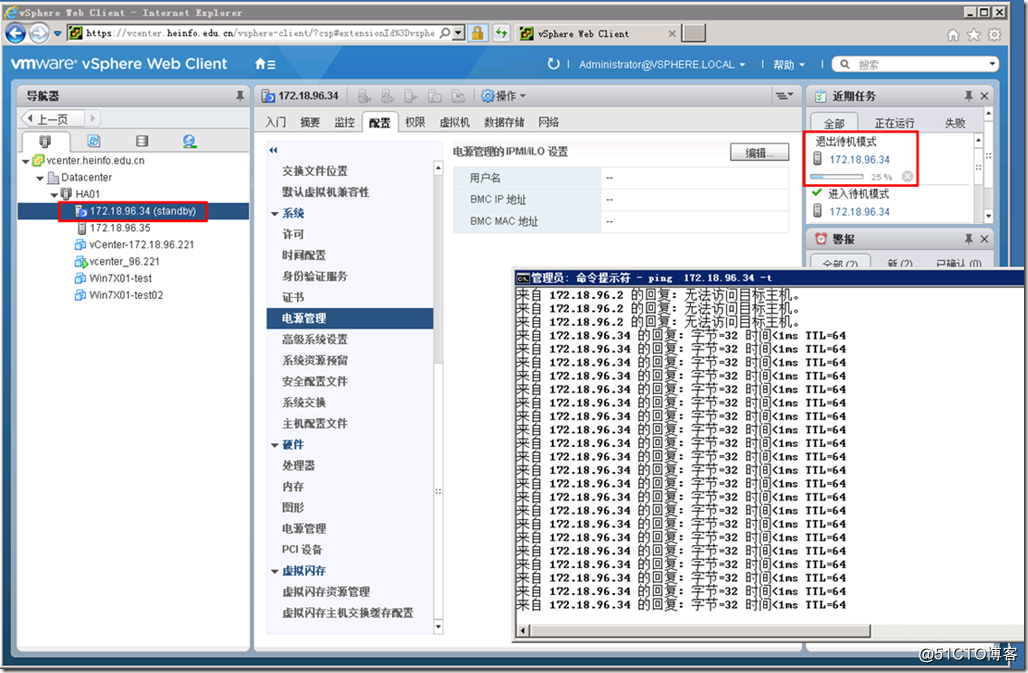This screenshot has width=1028, height=673.
Task: Open the Hosts and Clusters navigator tab
Action: [x=45, y=141]
